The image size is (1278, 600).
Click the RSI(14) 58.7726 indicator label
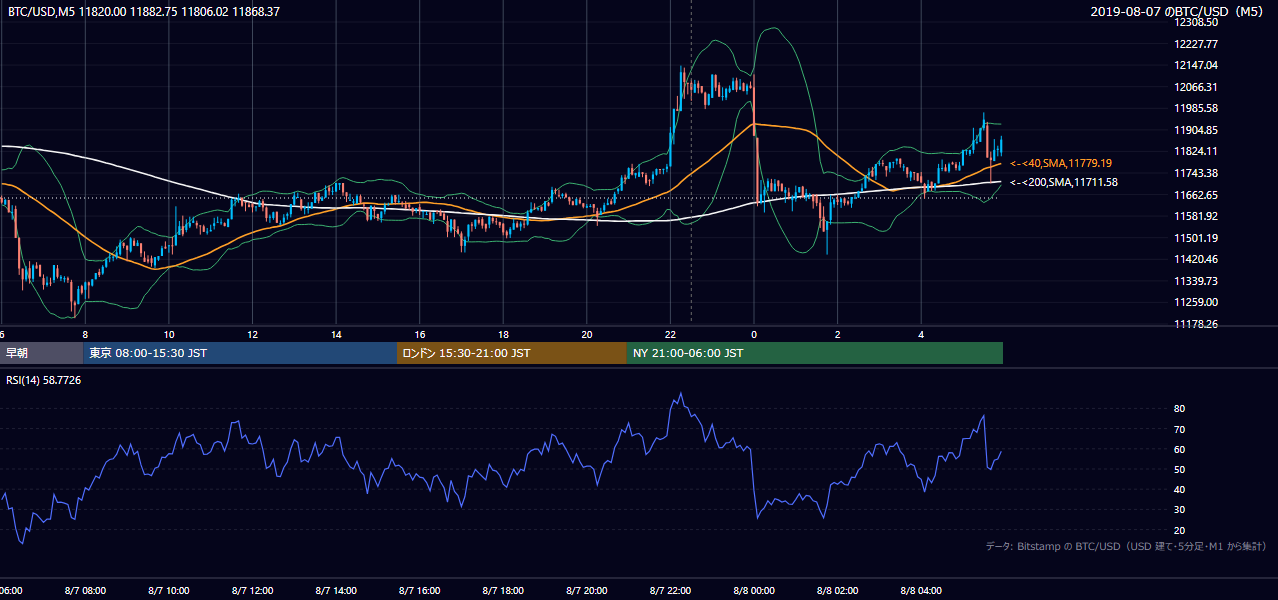pos(44,380)
